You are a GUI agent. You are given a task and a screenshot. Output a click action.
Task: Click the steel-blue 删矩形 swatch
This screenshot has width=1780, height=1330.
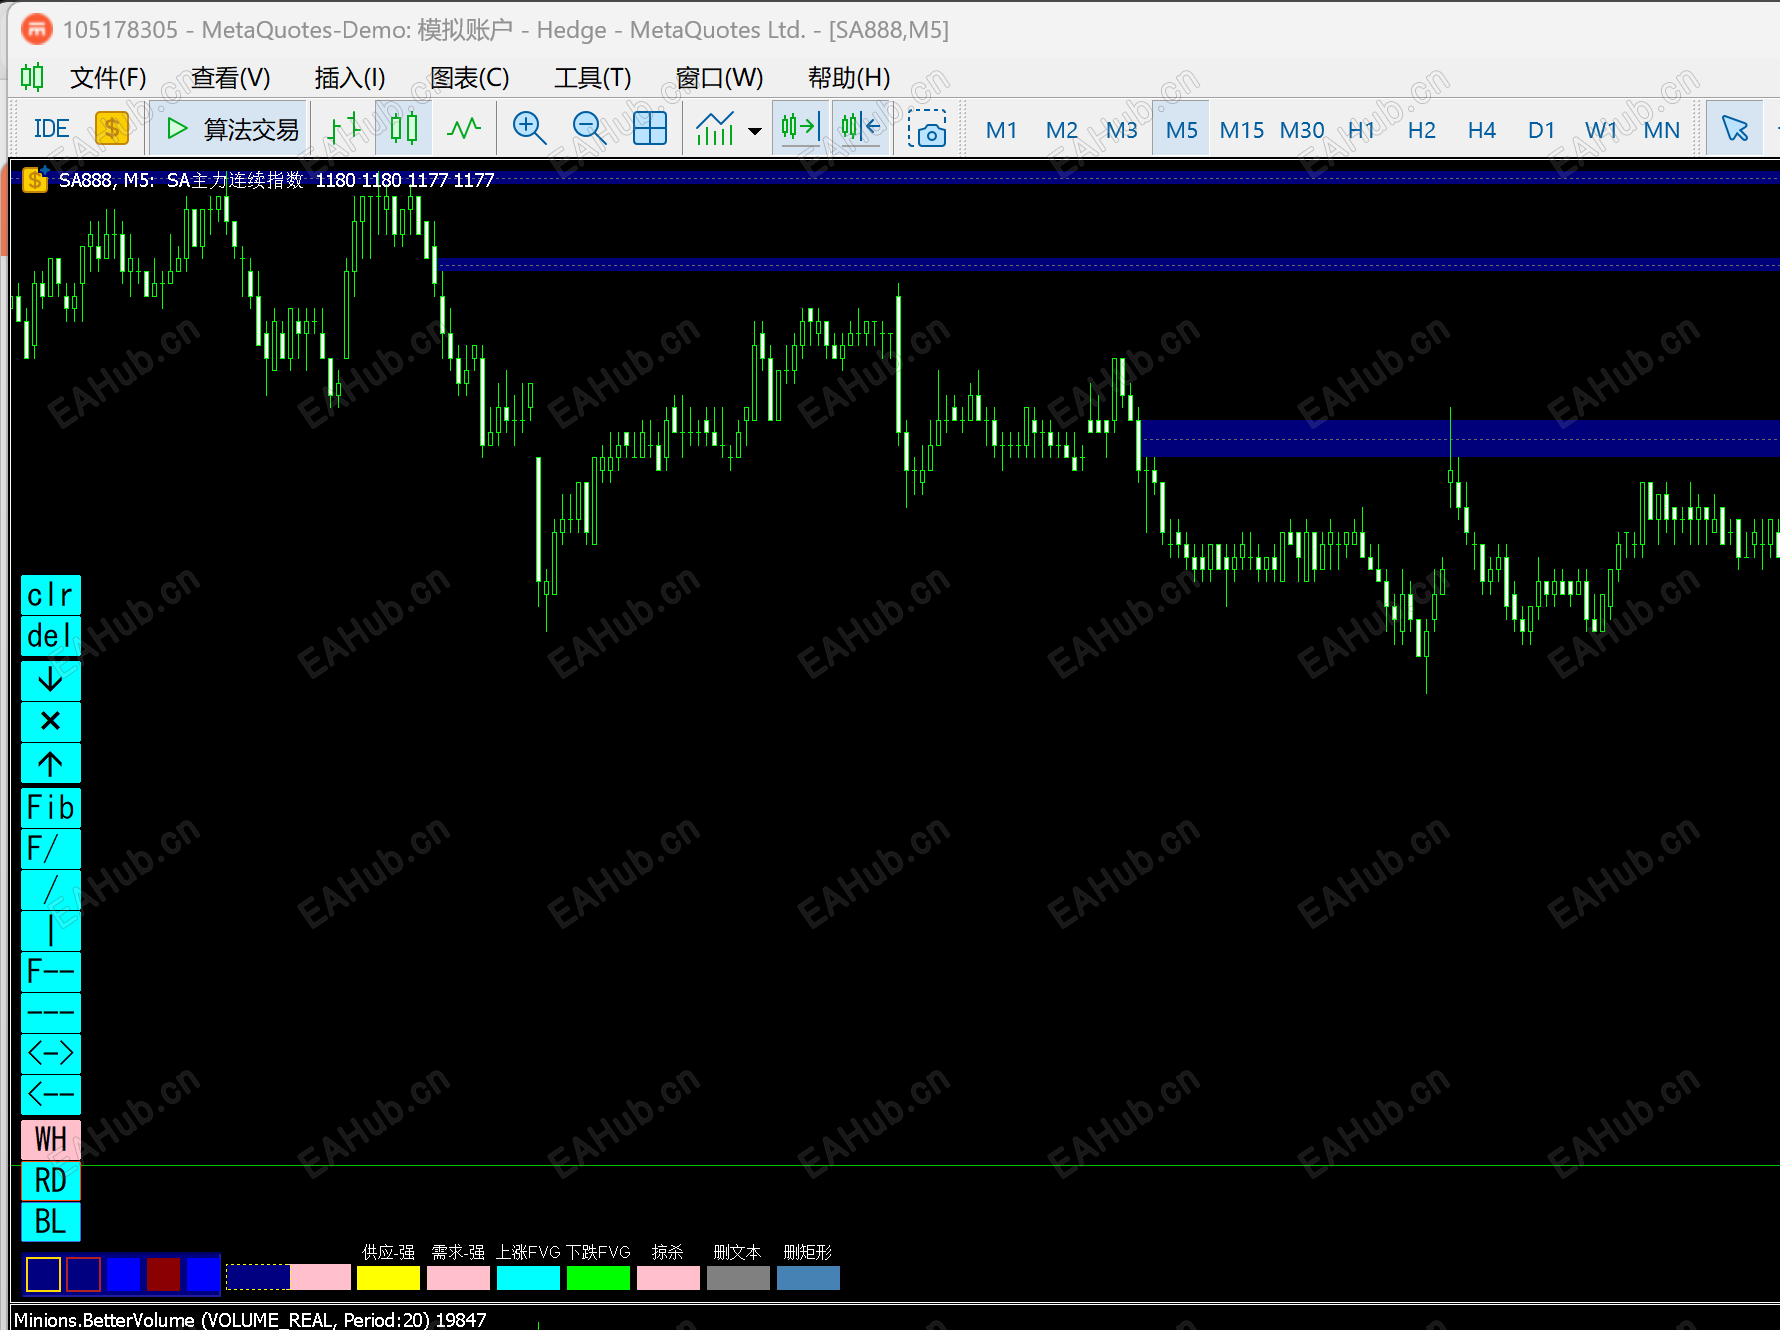(x=808, y=1277)
